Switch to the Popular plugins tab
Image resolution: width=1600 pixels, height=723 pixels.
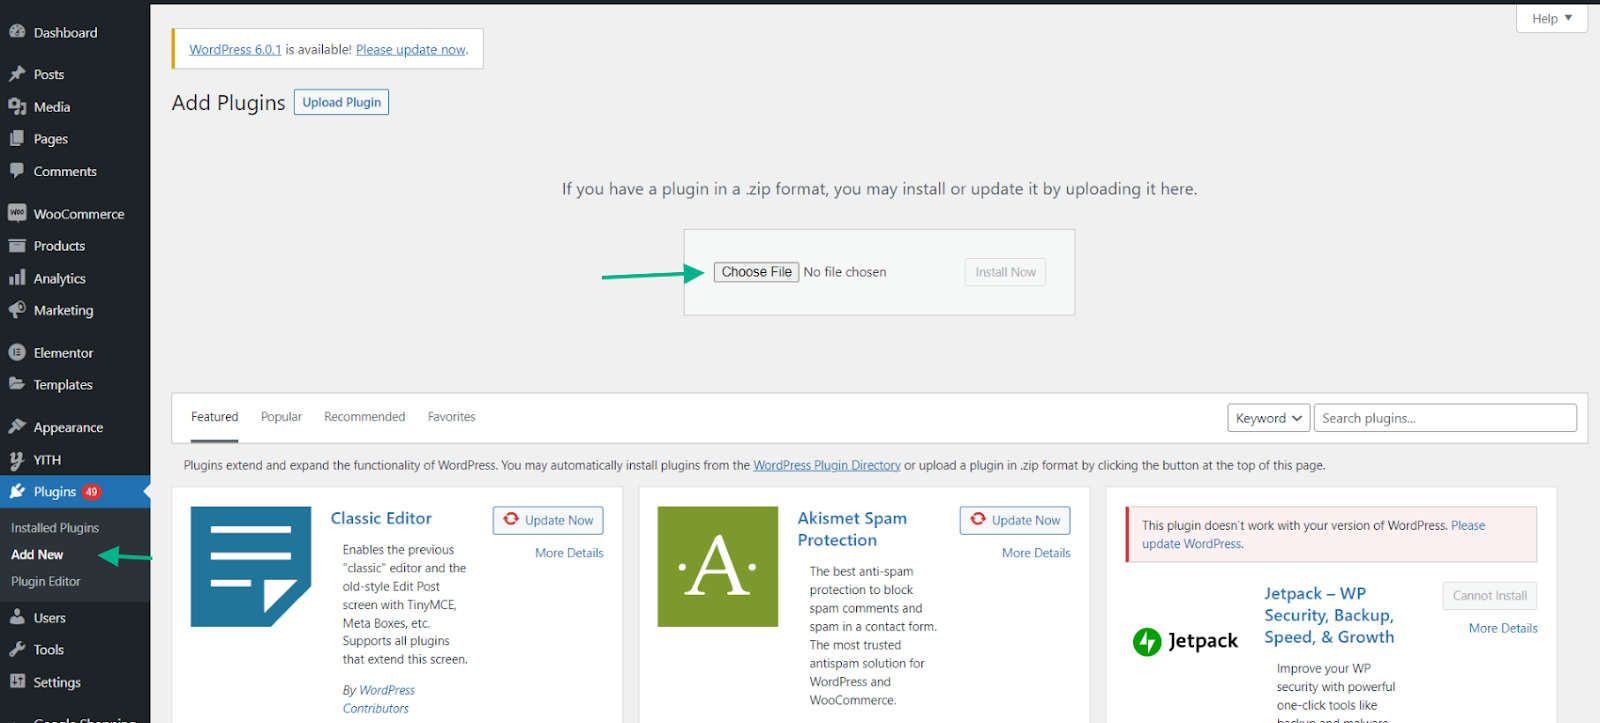tap(281, 417)
